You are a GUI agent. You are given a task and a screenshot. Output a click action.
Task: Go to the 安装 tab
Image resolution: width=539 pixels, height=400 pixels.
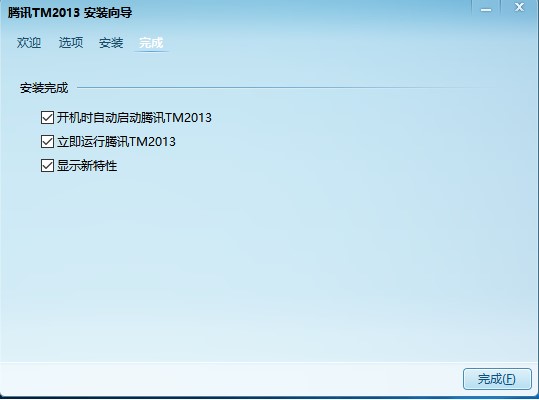click(x=111, y=43)
